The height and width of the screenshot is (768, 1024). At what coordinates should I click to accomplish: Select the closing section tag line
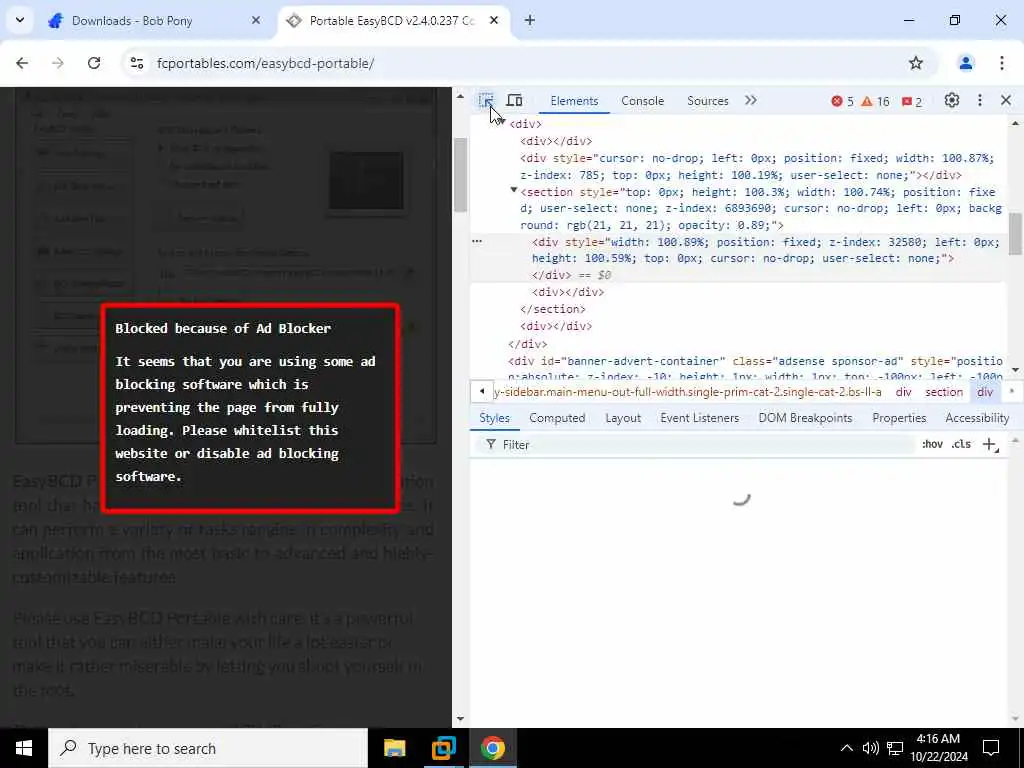click(552, 309)
